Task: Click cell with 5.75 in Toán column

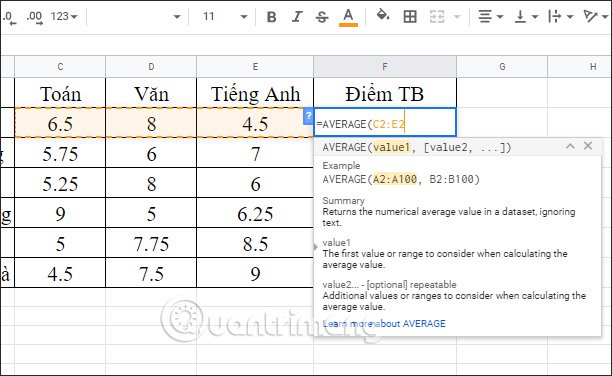Action: click(x=60, y=153)
